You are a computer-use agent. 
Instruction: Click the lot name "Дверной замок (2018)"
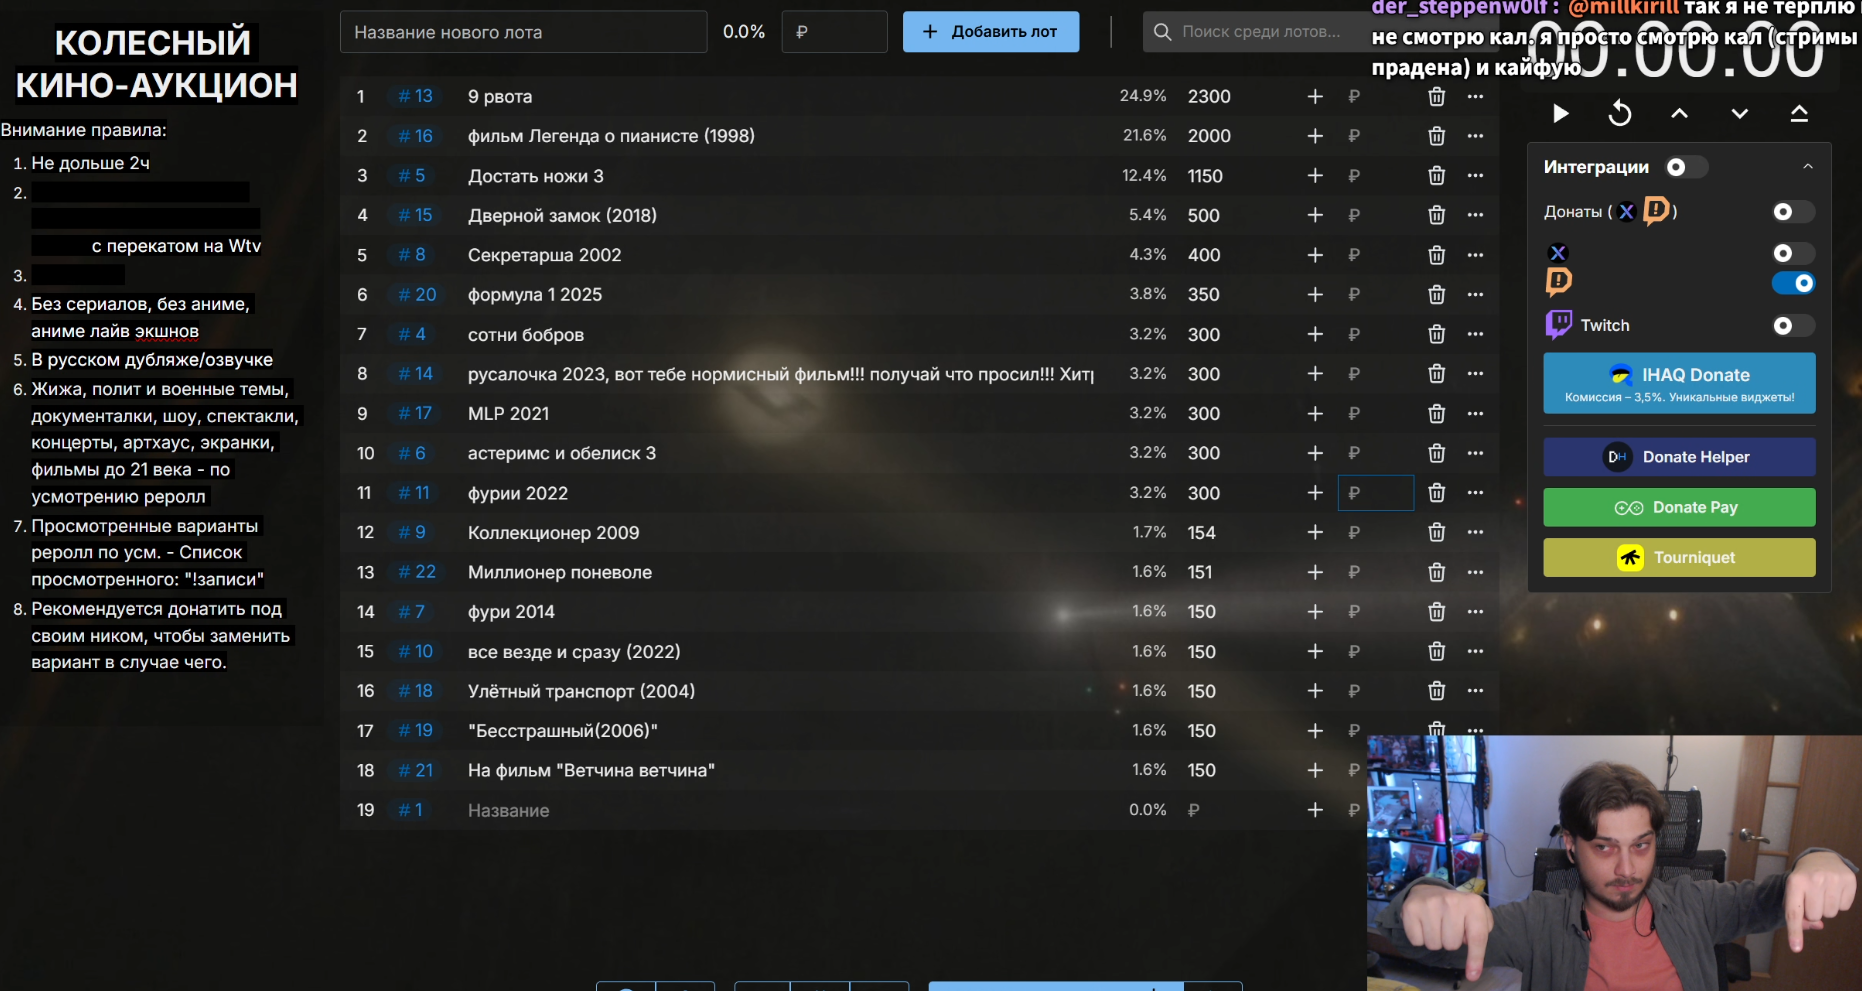[562, 215]
